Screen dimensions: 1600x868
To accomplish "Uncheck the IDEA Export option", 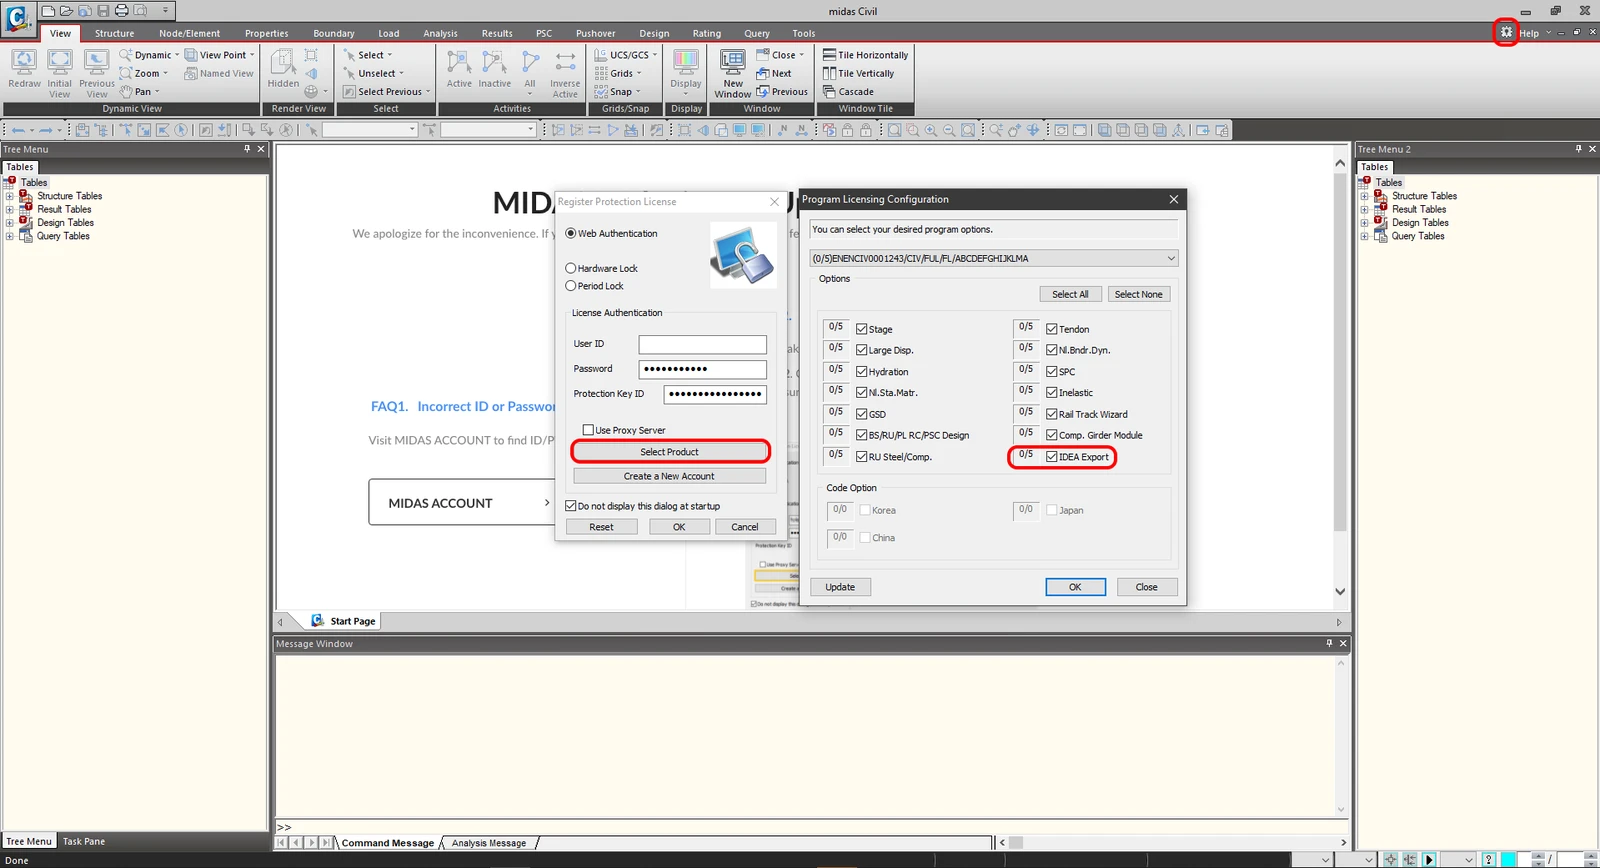I will click(1052, 457).
